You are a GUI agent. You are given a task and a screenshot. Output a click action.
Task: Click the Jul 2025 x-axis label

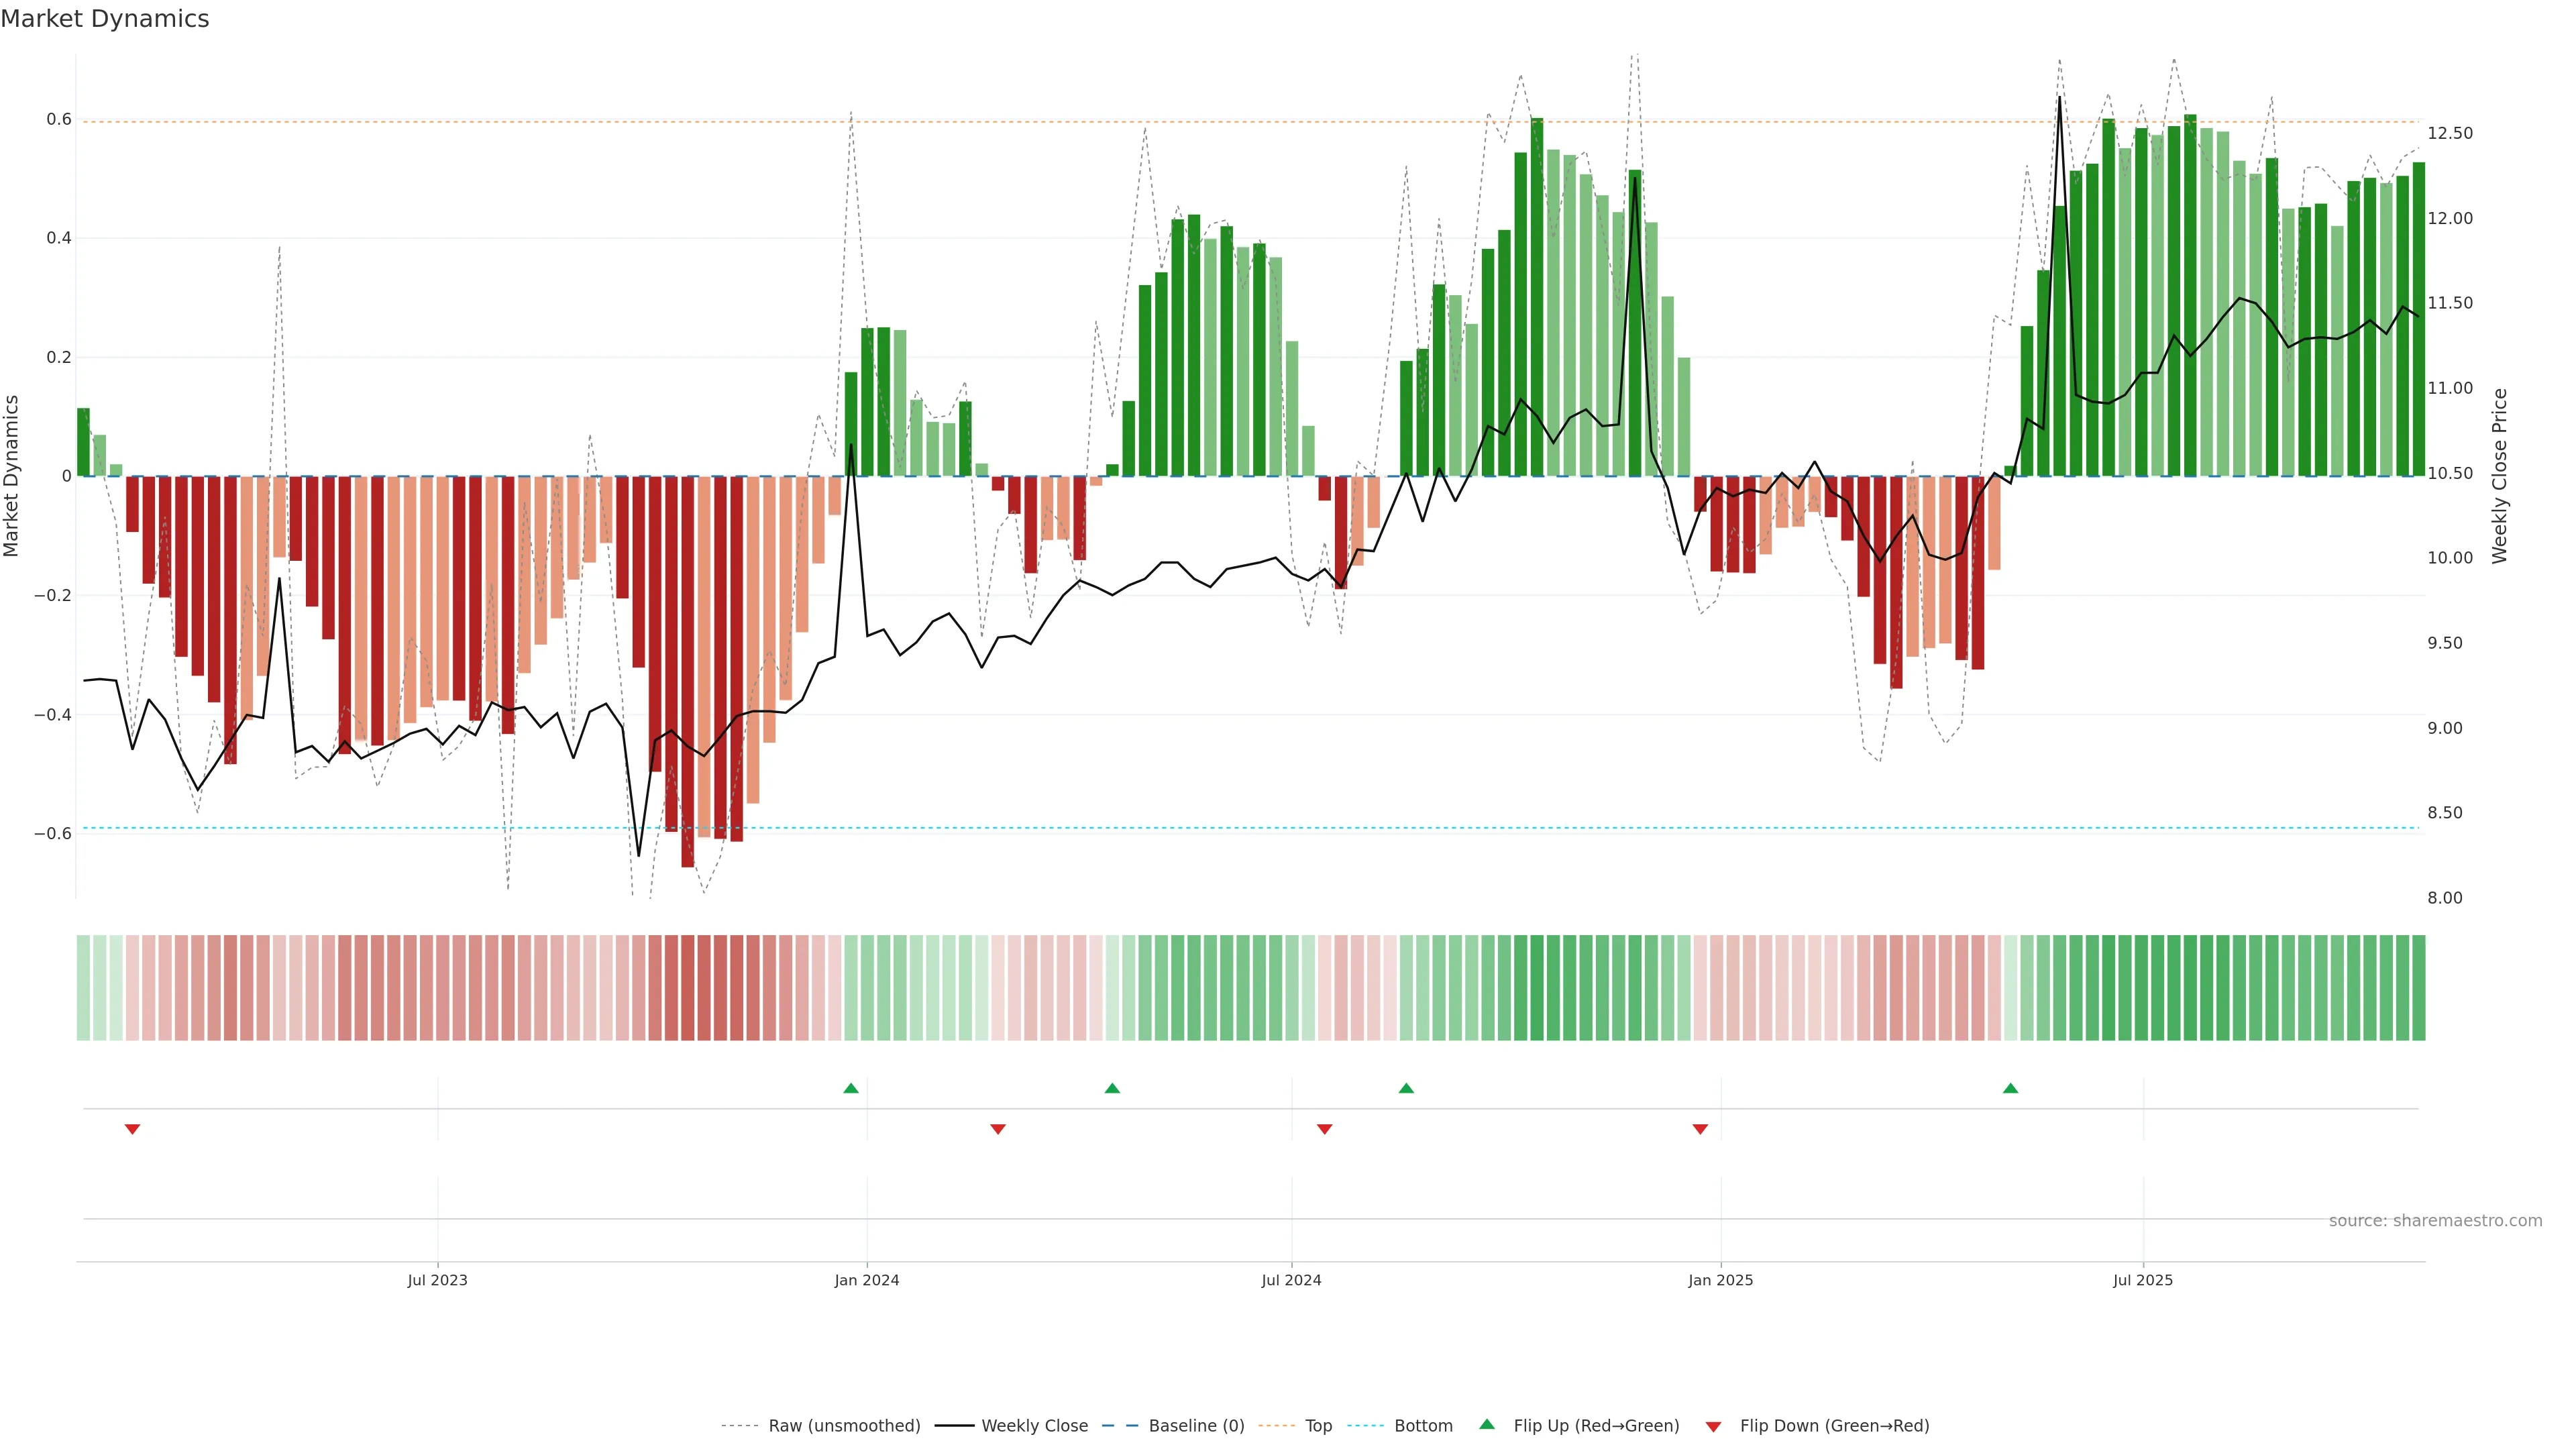coord(2142,1280)
